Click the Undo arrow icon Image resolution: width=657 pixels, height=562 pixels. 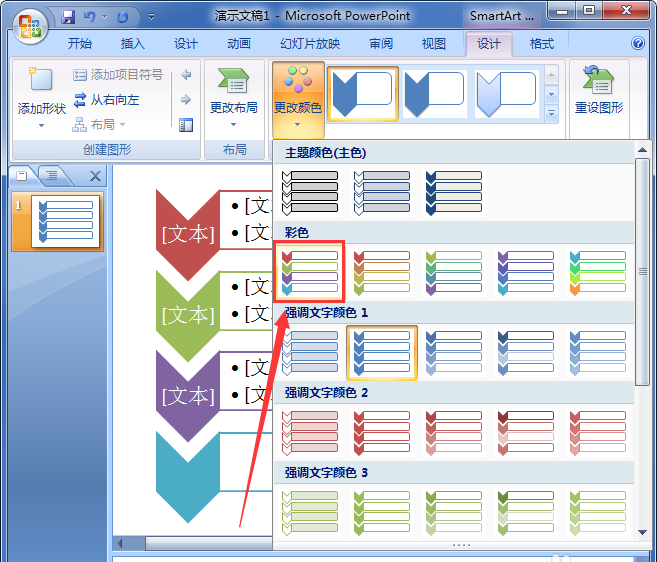point(90,17)
